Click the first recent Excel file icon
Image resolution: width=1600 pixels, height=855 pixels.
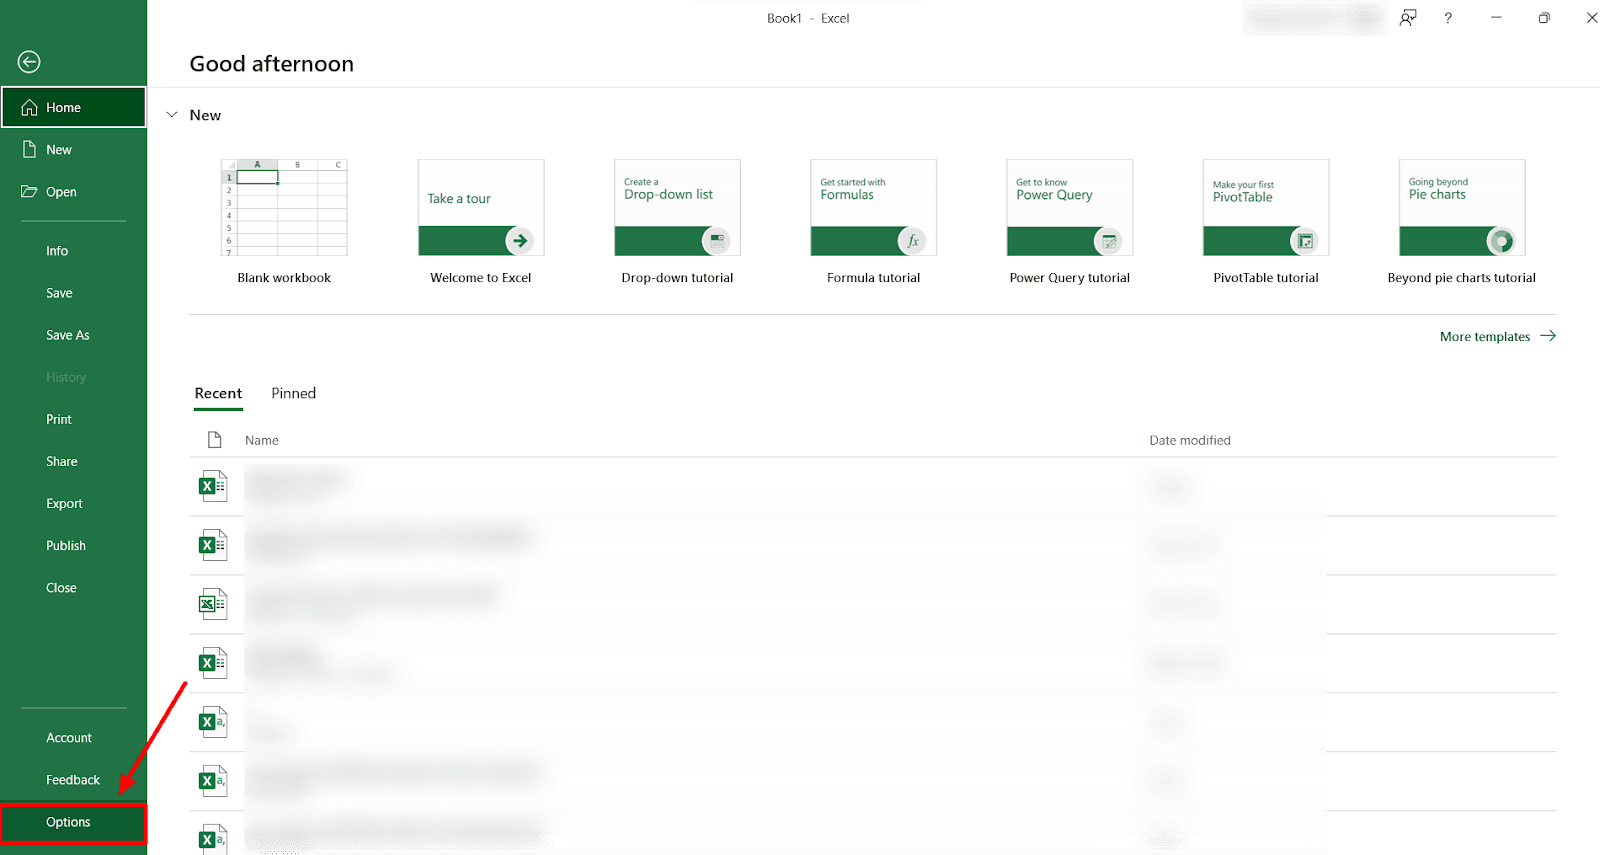pyautogui.click(x=212, y=486)
